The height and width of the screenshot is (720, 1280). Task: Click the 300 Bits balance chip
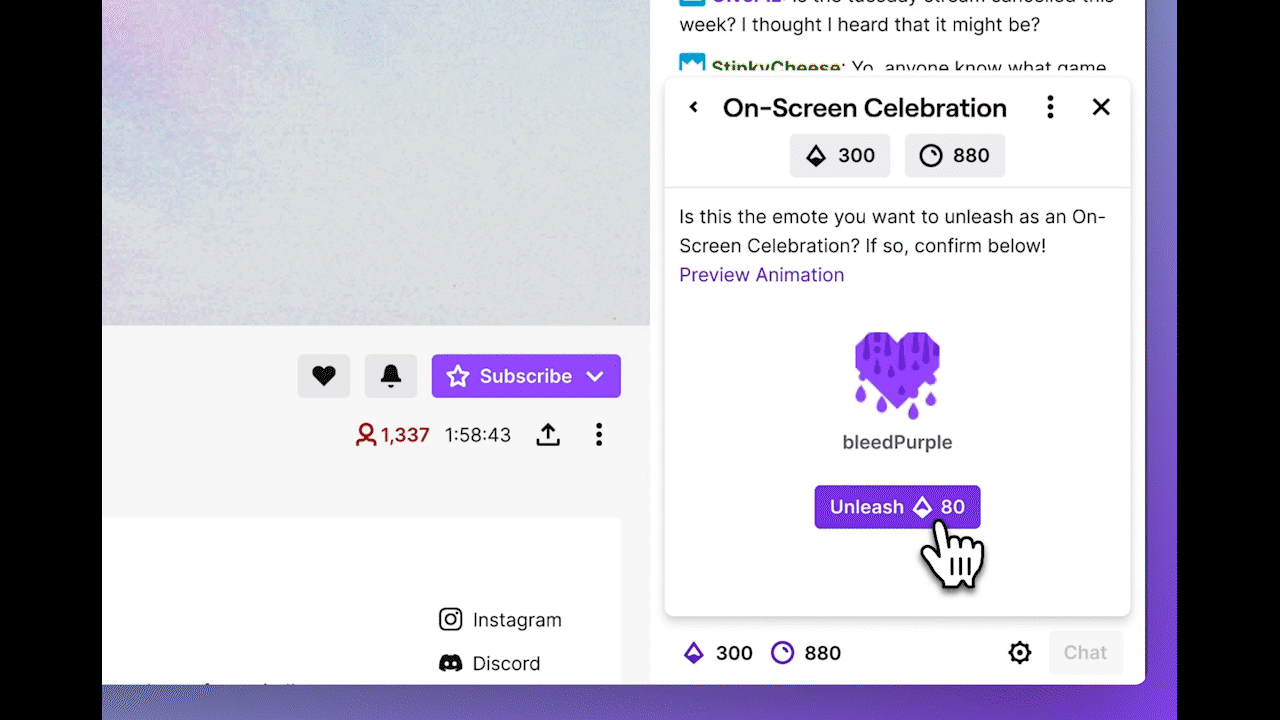840,156
